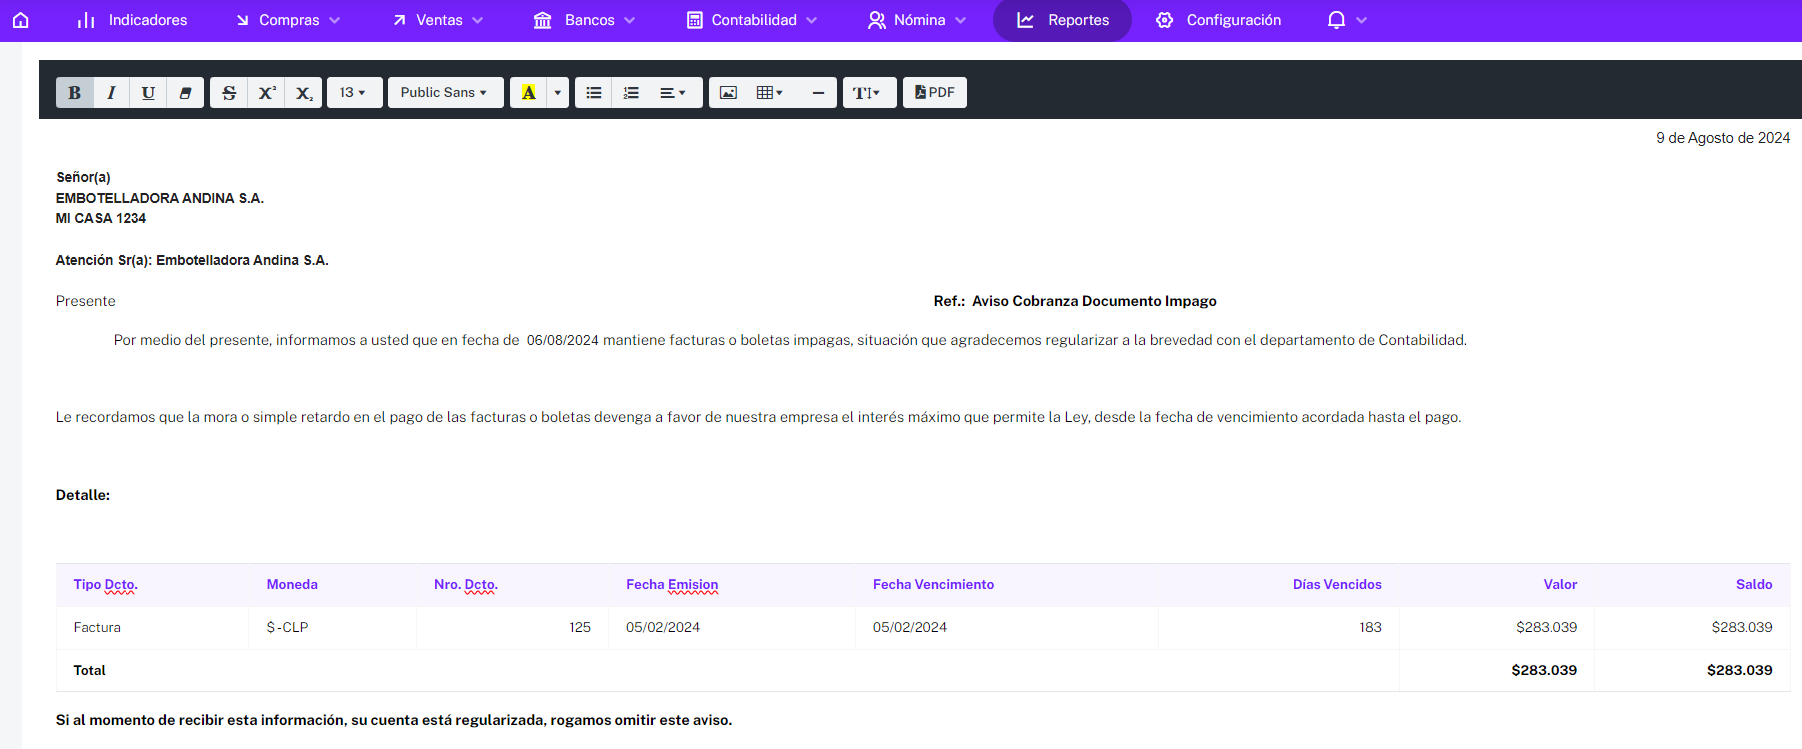The width and height of the screenshot is (1802, 749).
Task: Click the MI CASA 1234 address line
Action: [x=101, y=218]
